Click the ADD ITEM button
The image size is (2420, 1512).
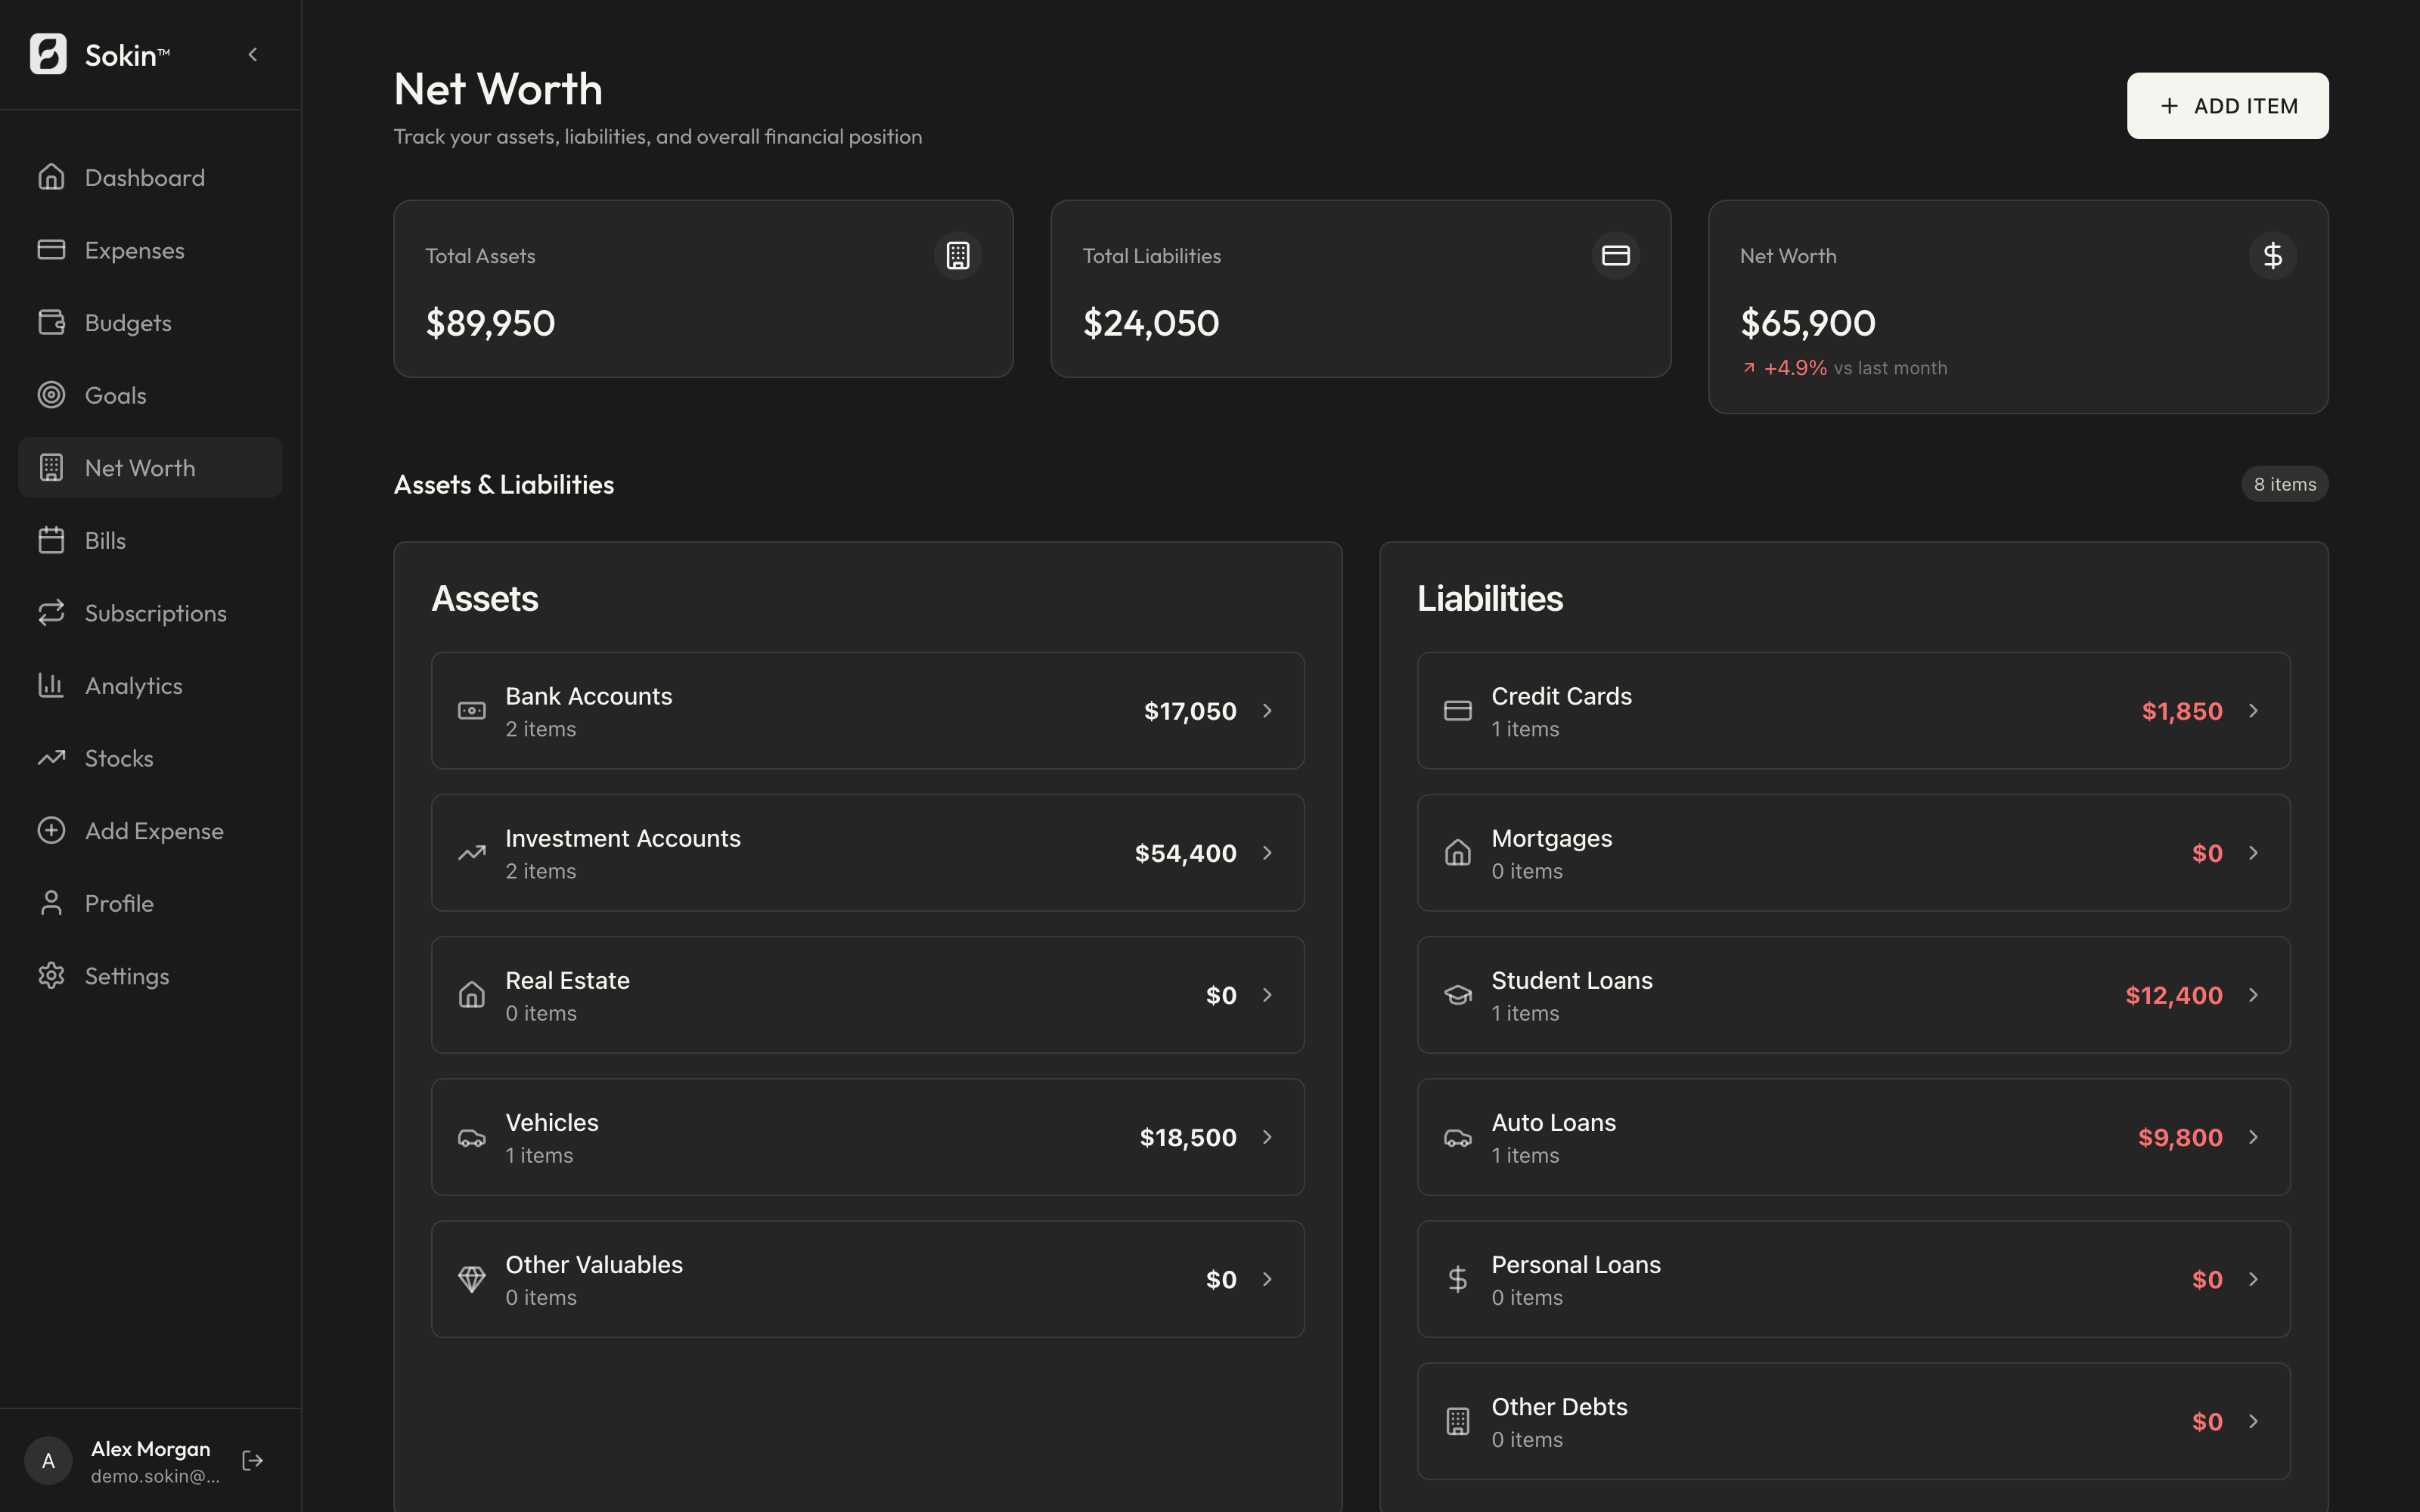point(2227,106)
